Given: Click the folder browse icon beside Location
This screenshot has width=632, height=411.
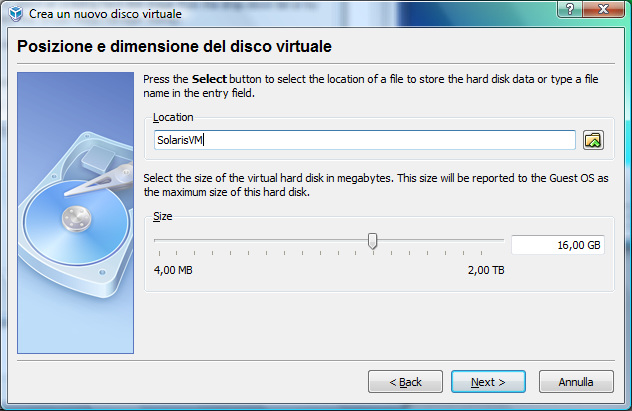Looking at the screenshot, I should click(x=594, y=140).
